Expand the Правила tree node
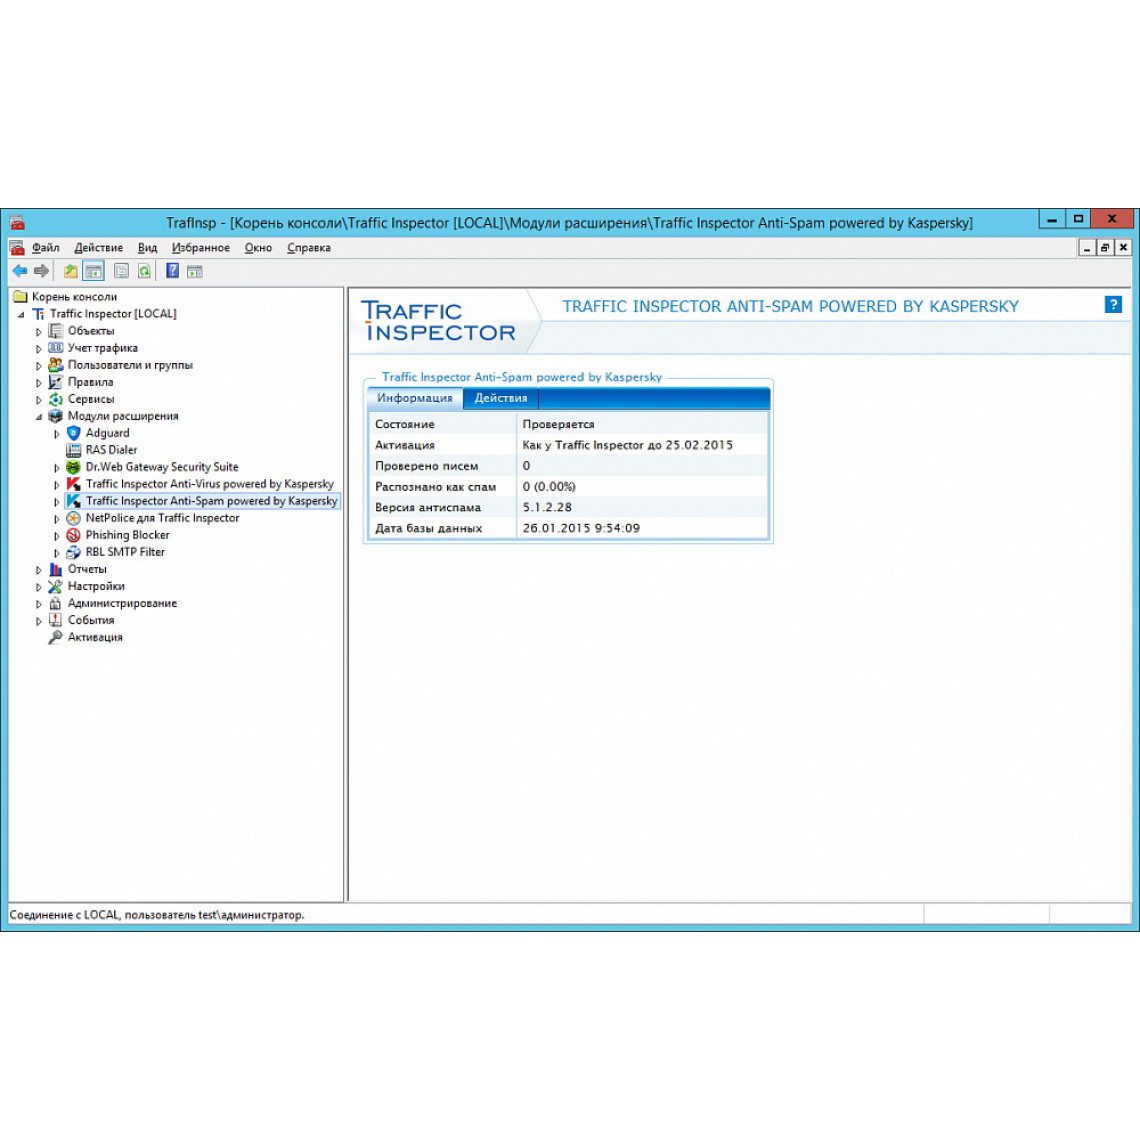The height and width of the screenshot is (1140, 1140). pos(39,382)
